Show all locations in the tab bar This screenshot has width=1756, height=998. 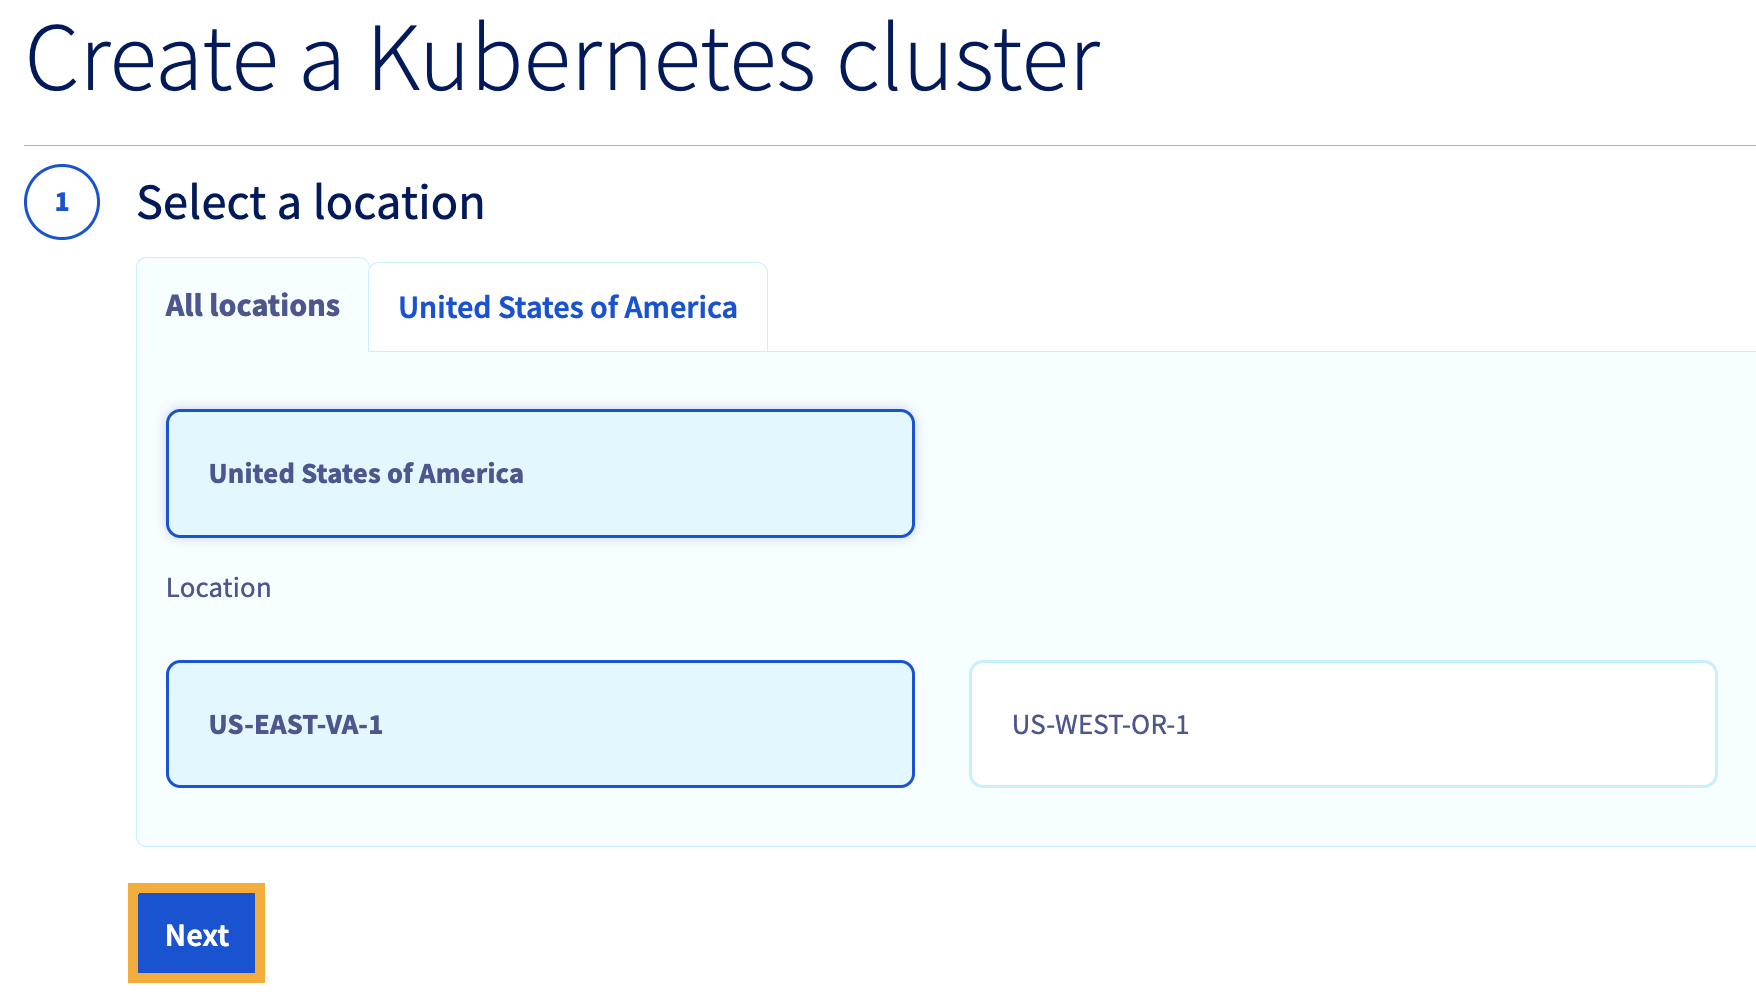click(x=253, y=305)
